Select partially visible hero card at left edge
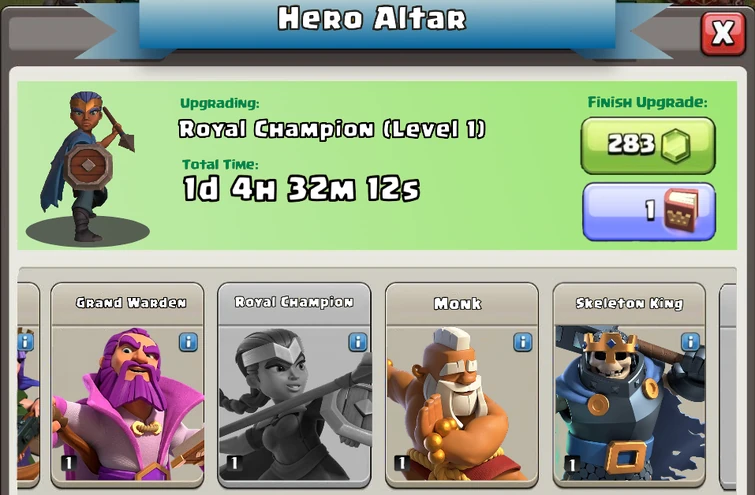 click(28, 385)
